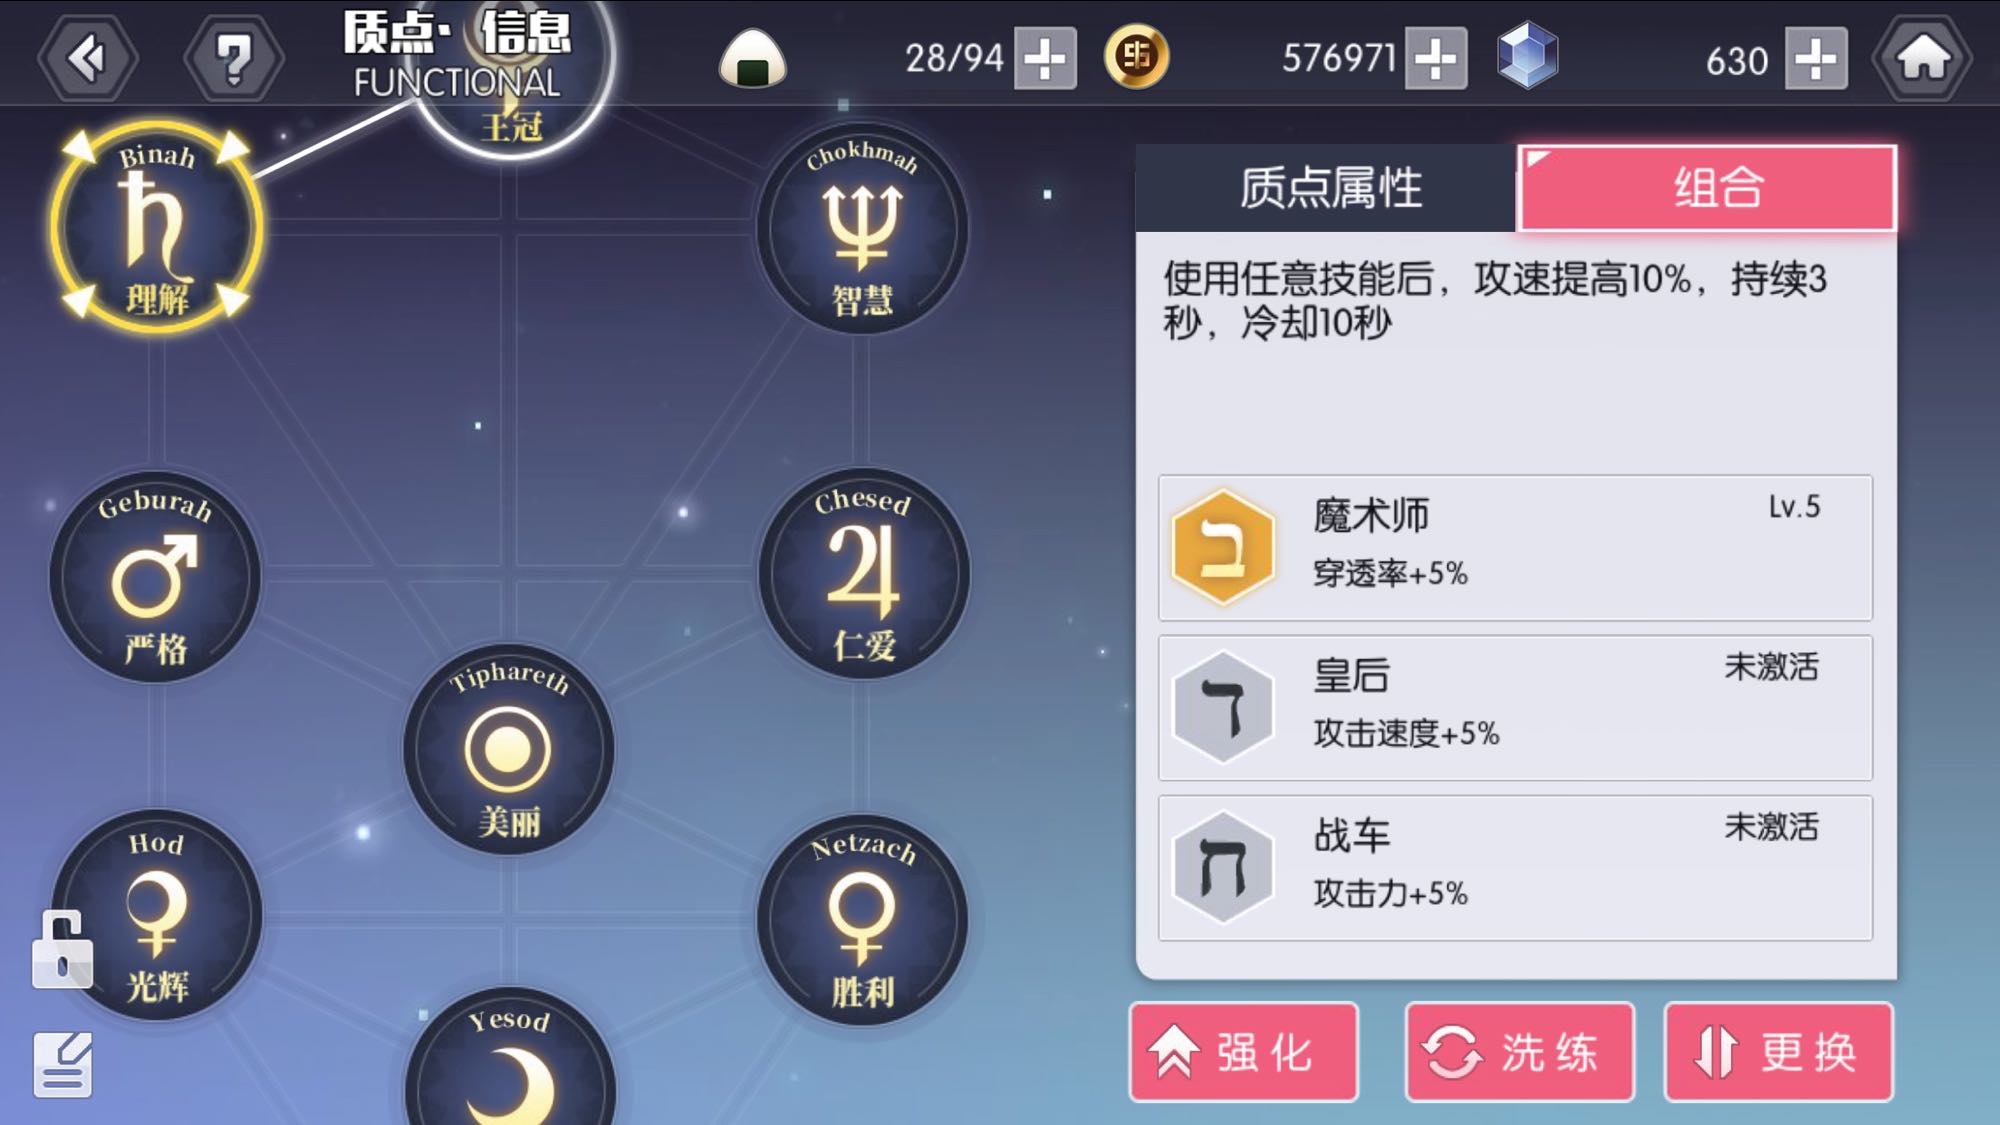Select the Chesed 仁爱 node
Viewport: 2000px width, 1125px height.
pos(863,574)
